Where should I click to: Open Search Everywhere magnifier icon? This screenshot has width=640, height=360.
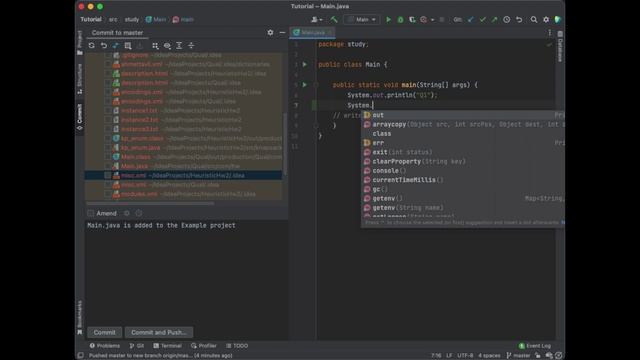click(x=534, y=19)
